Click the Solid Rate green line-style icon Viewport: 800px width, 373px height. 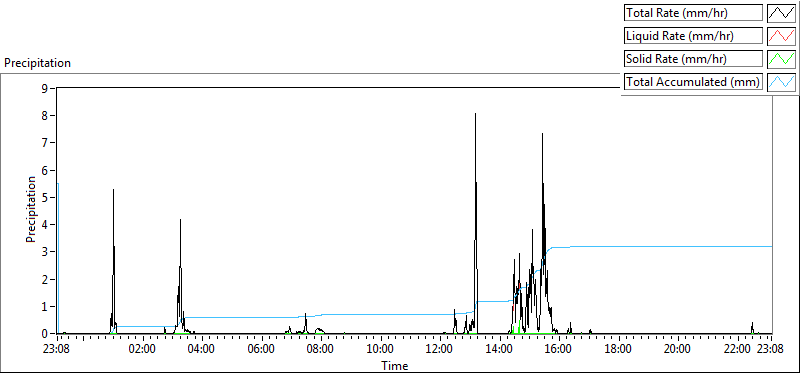[781, 59]
